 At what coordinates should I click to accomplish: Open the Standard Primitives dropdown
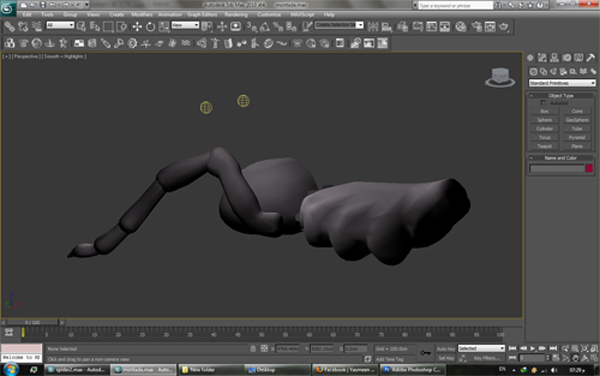tap(562, 83)
